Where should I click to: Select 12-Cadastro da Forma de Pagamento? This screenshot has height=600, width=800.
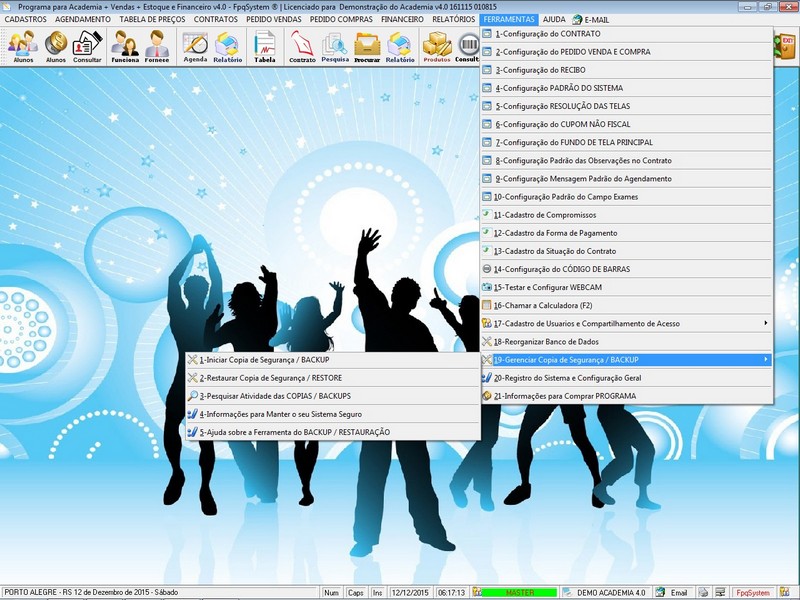[627, 233]
